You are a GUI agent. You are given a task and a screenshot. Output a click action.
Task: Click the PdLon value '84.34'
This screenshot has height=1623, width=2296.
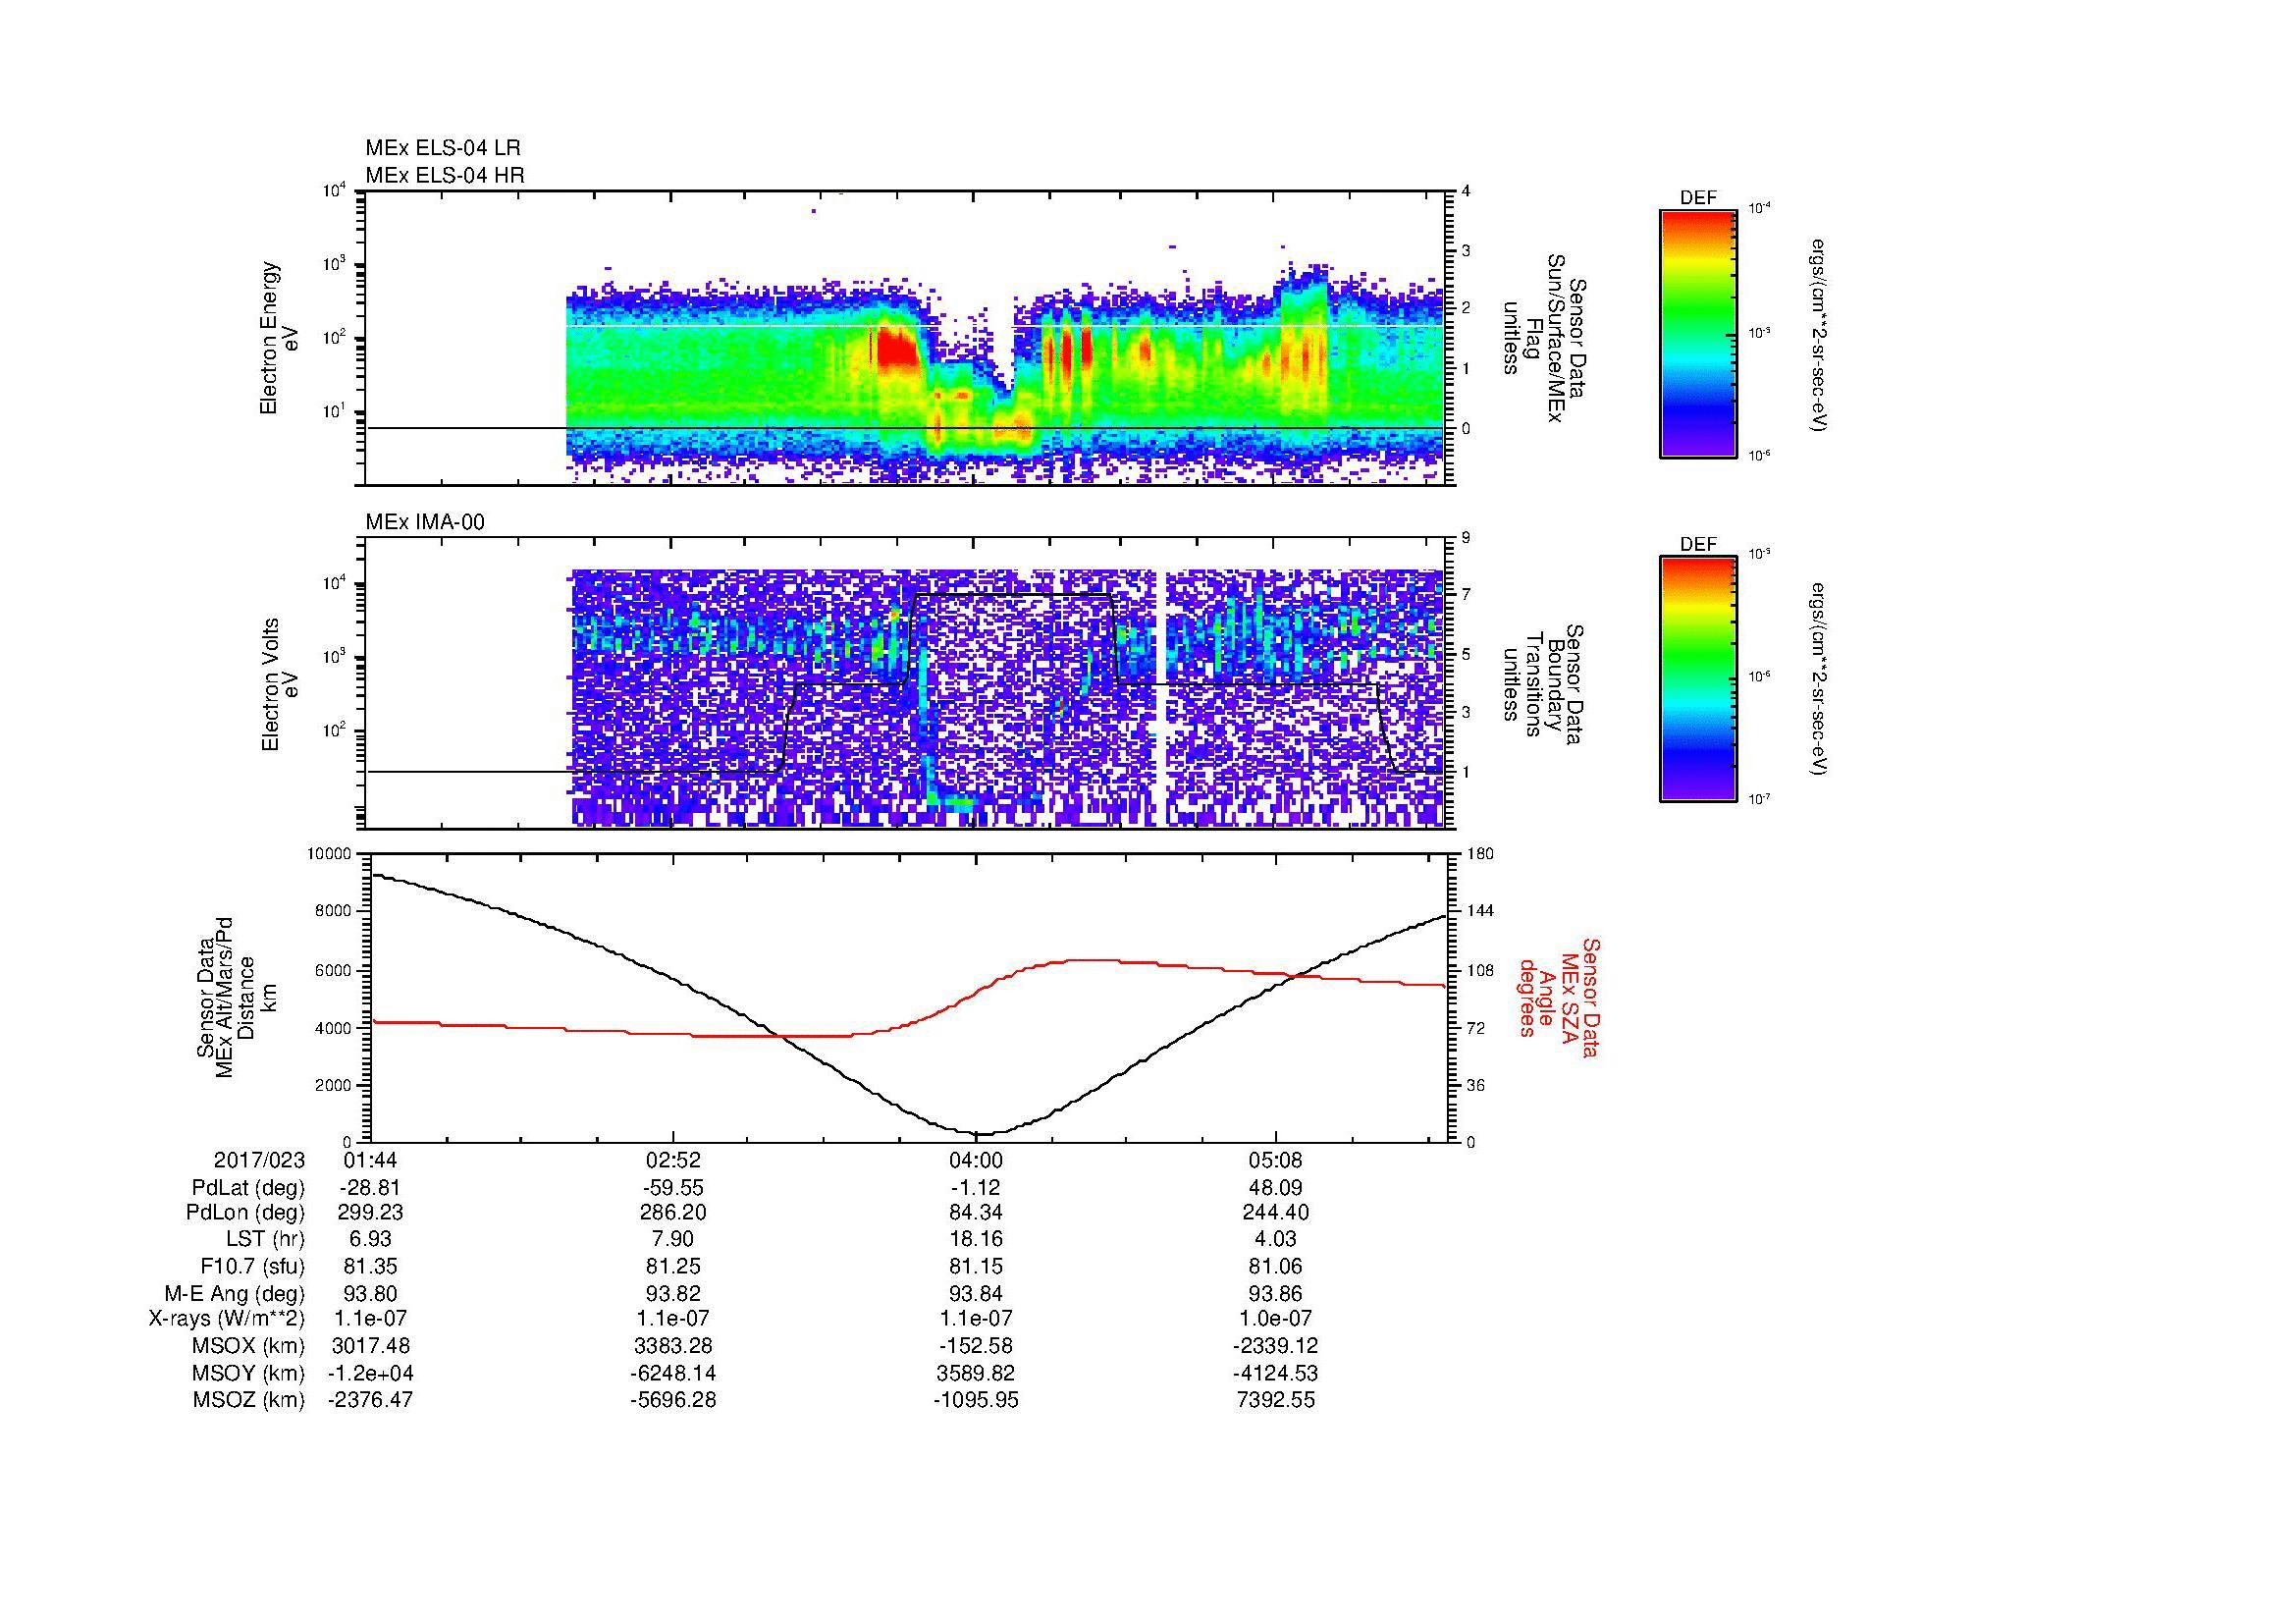pyautogui.click(x=975, y=1213)
